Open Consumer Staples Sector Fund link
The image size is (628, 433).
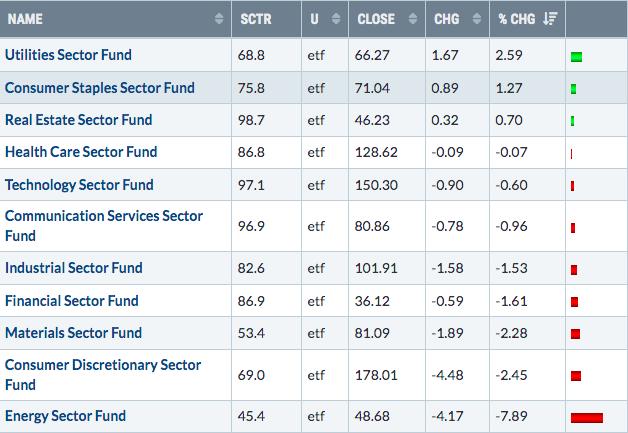click(100, 88)
